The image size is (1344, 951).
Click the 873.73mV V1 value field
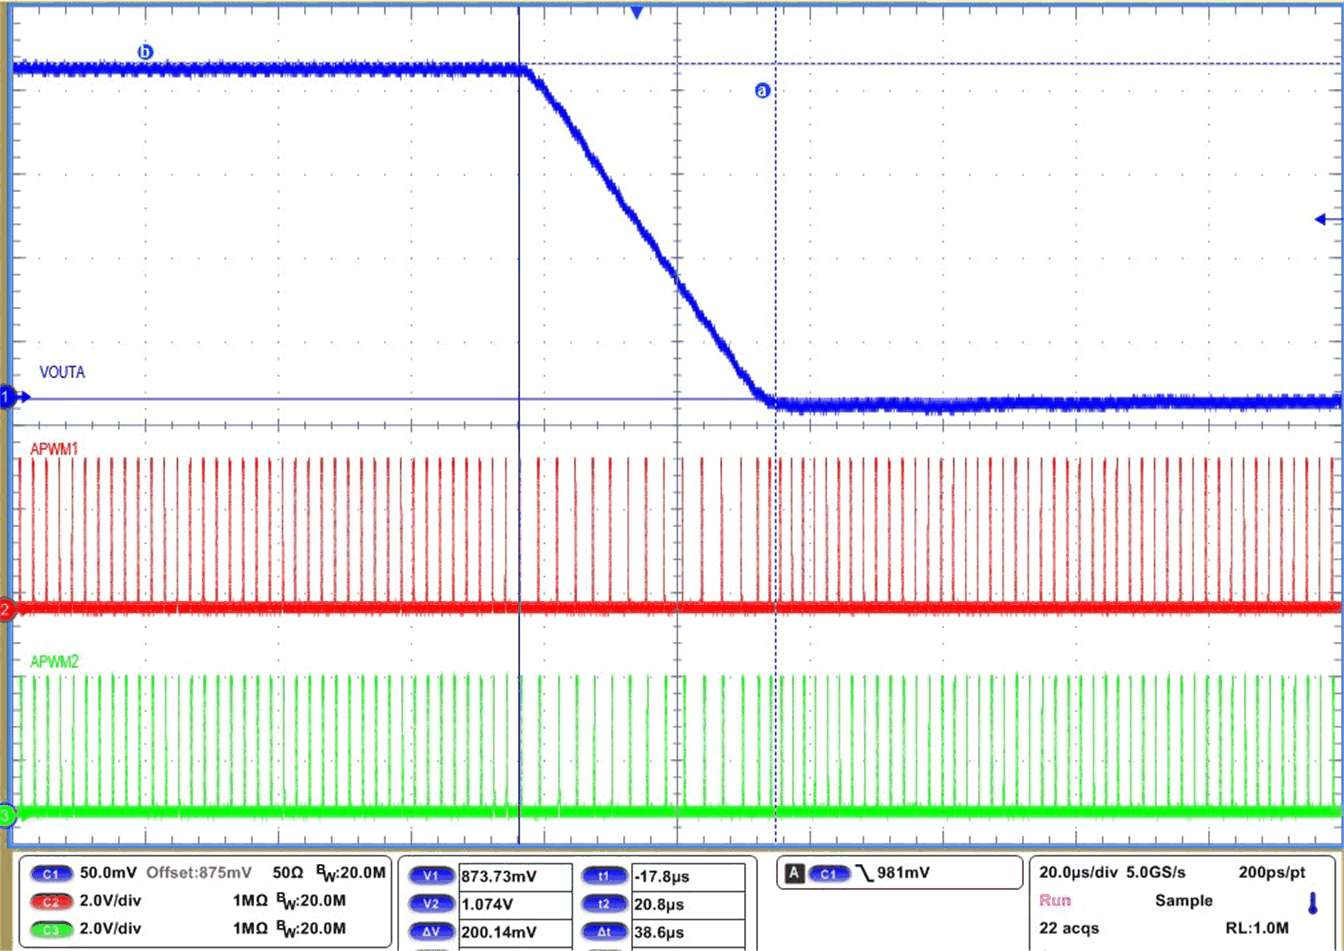[515, 876]
